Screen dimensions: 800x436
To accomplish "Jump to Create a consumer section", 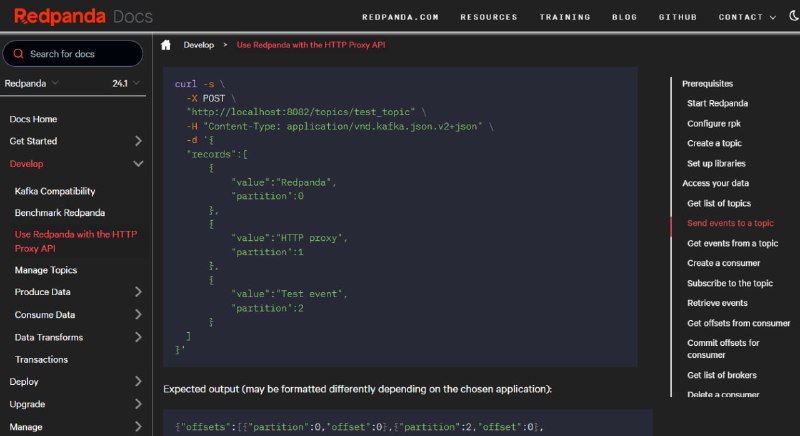I will (723, 263).
